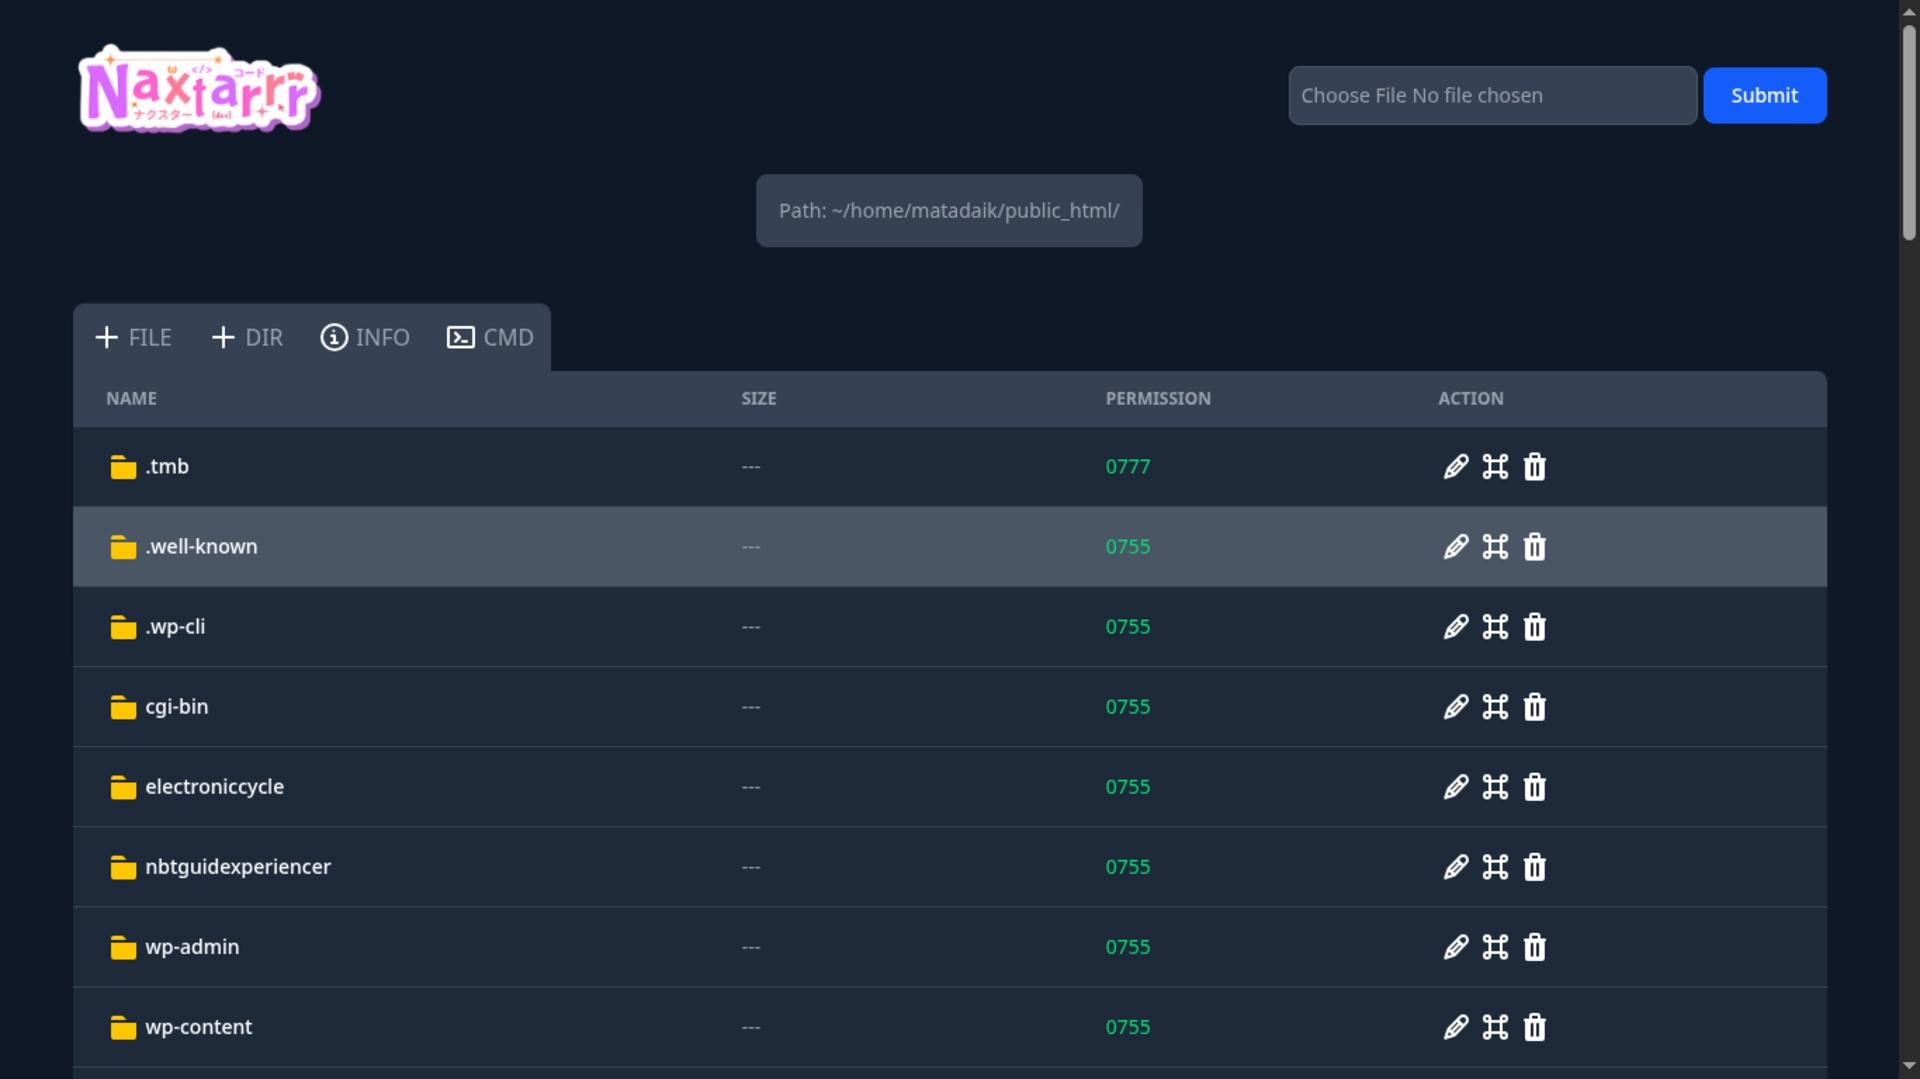Click the page vertical scrollbar thumb

pyautogui.click(x=1909, y=133)
